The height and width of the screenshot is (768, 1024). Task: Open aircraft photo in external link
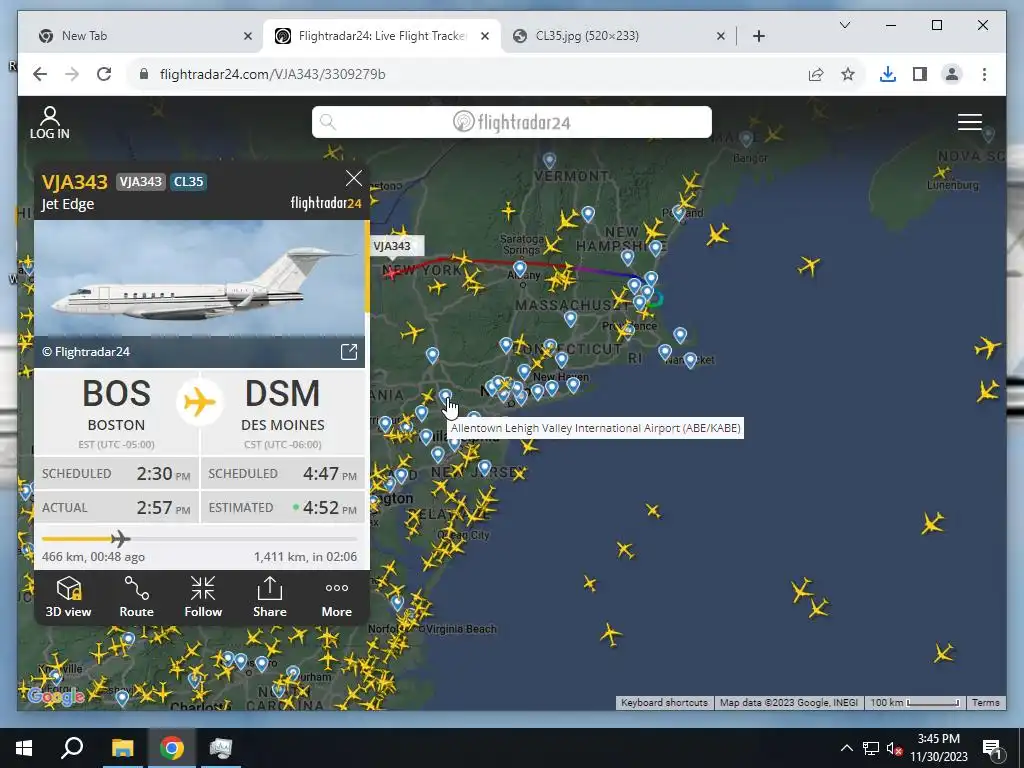click(349, 352)
